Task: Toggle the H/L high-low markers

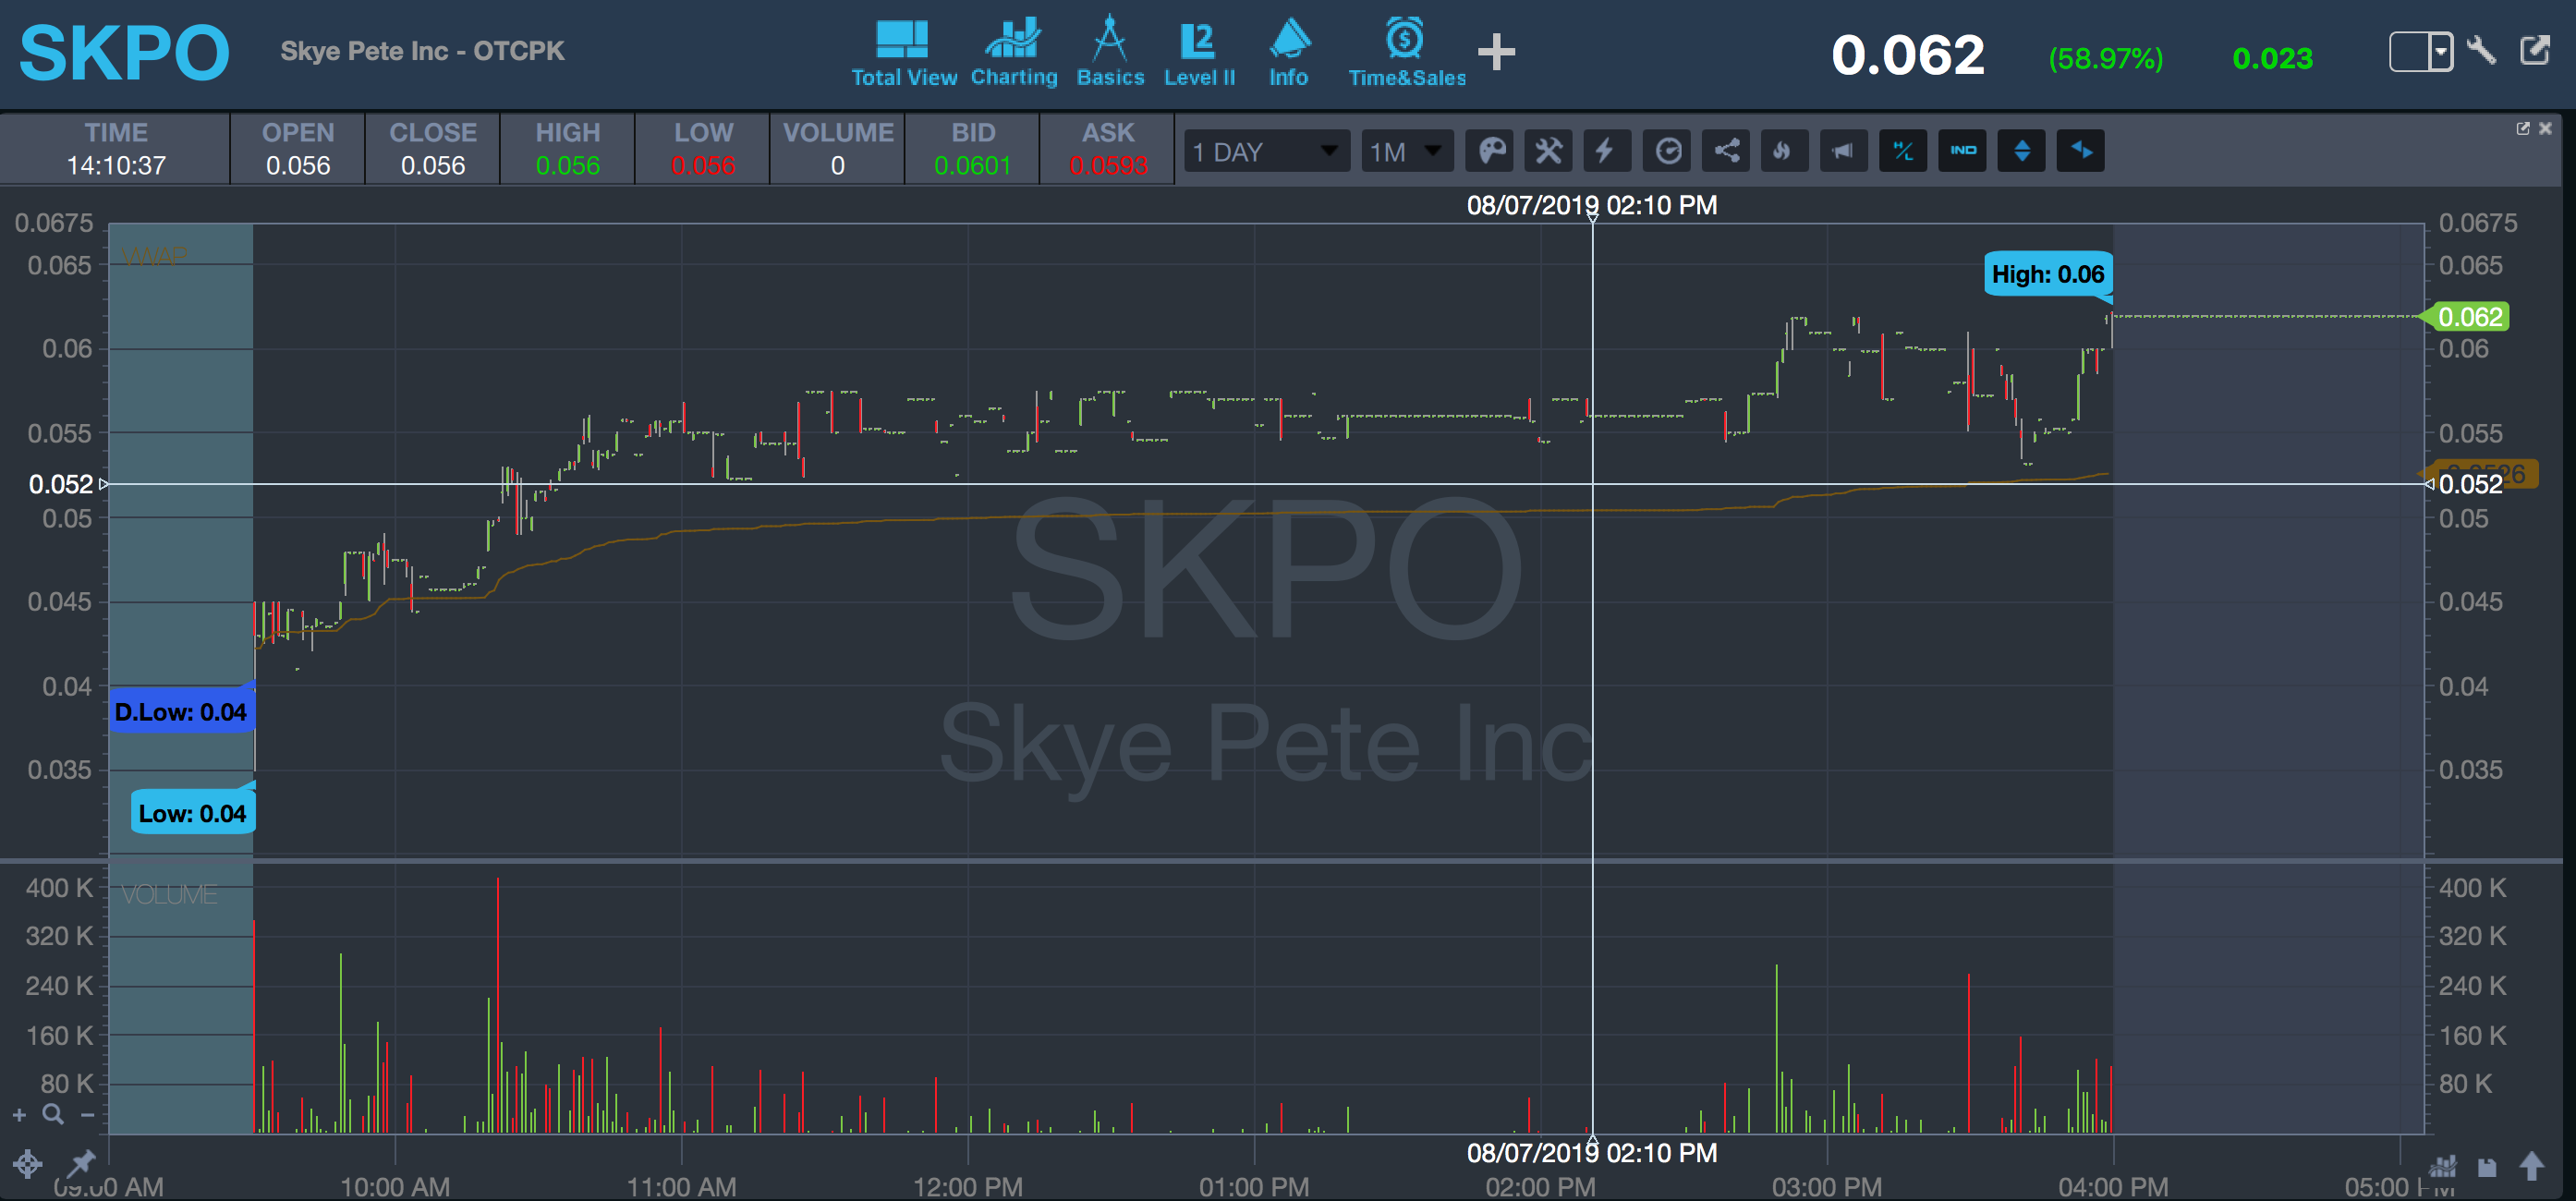Action: 1902,151
